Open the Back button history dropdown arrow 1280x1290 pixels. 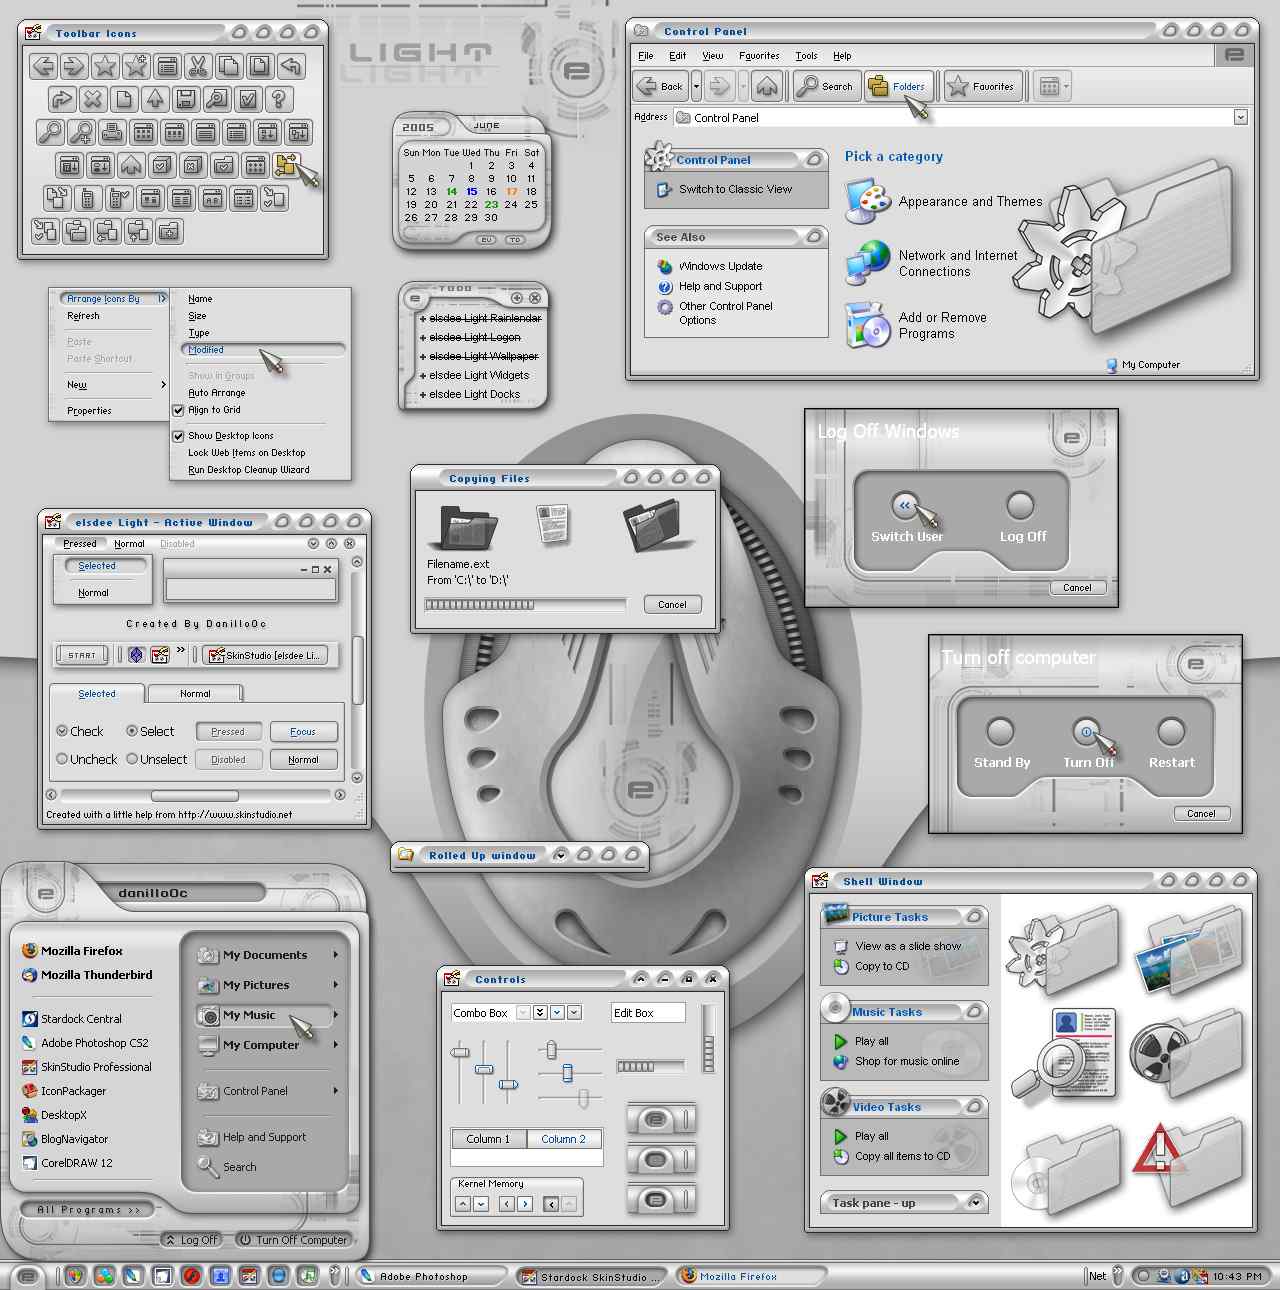click(x=696, y=86)
